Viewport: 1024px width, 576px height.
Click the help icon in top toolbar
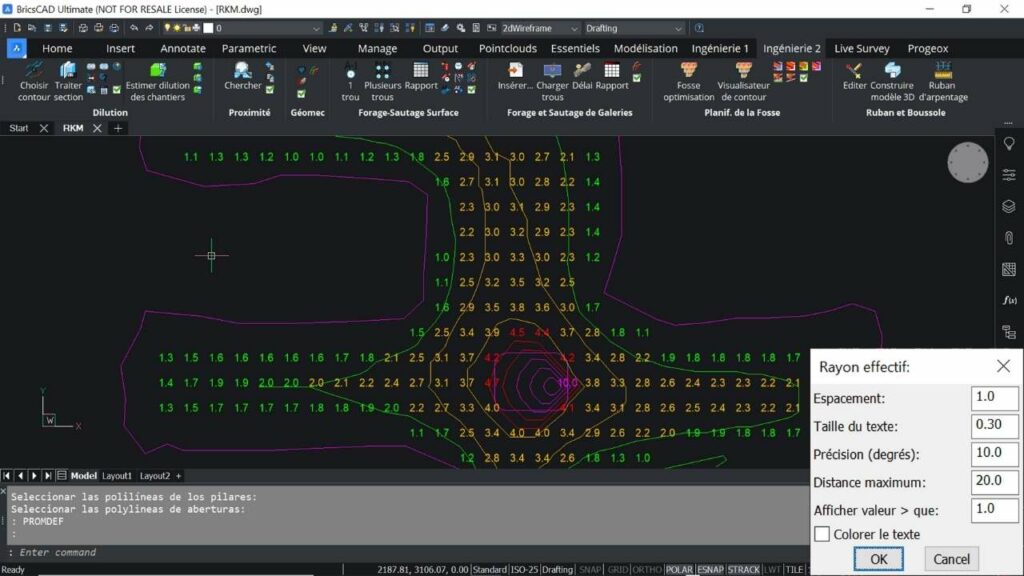coord(699,28)
